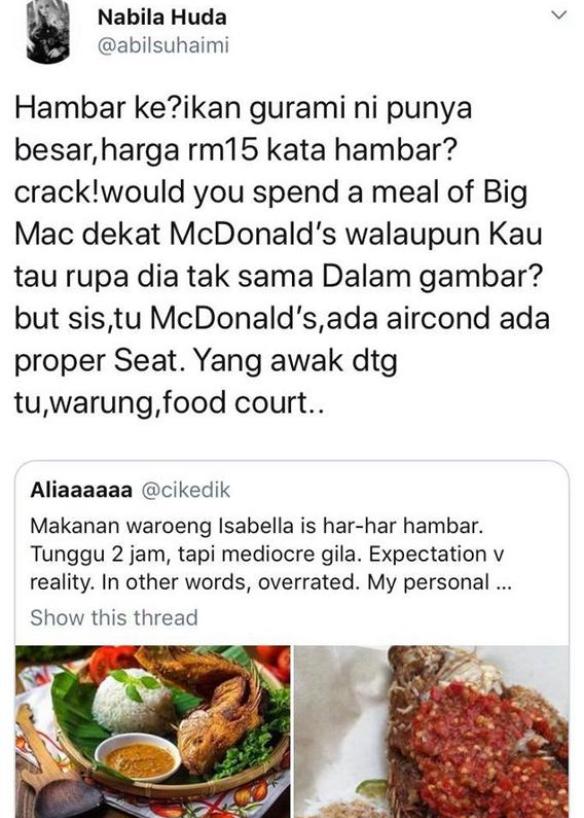Image resolution: width=584 pixels, height=818 pixels.
Task: Open the @abilsuhaimi handle
Action: (163, 46)
